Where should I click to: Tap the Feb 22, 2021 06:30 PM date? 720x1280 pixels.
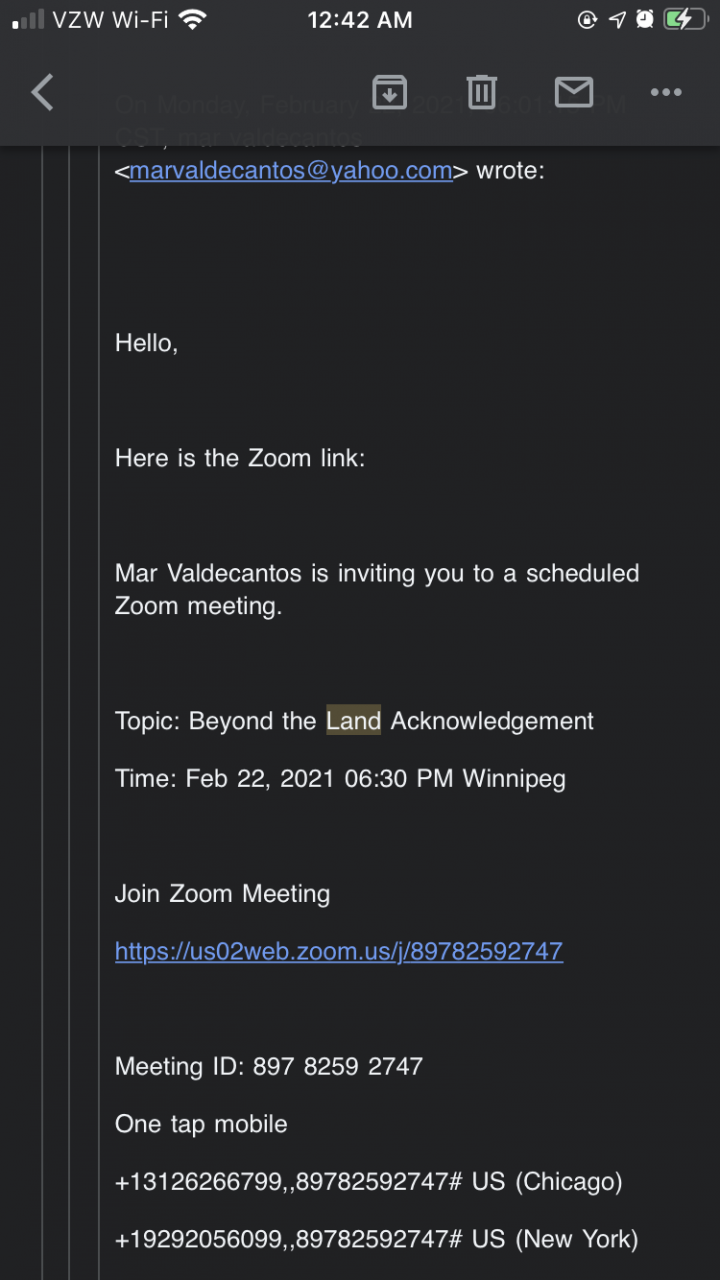point(319,779)
